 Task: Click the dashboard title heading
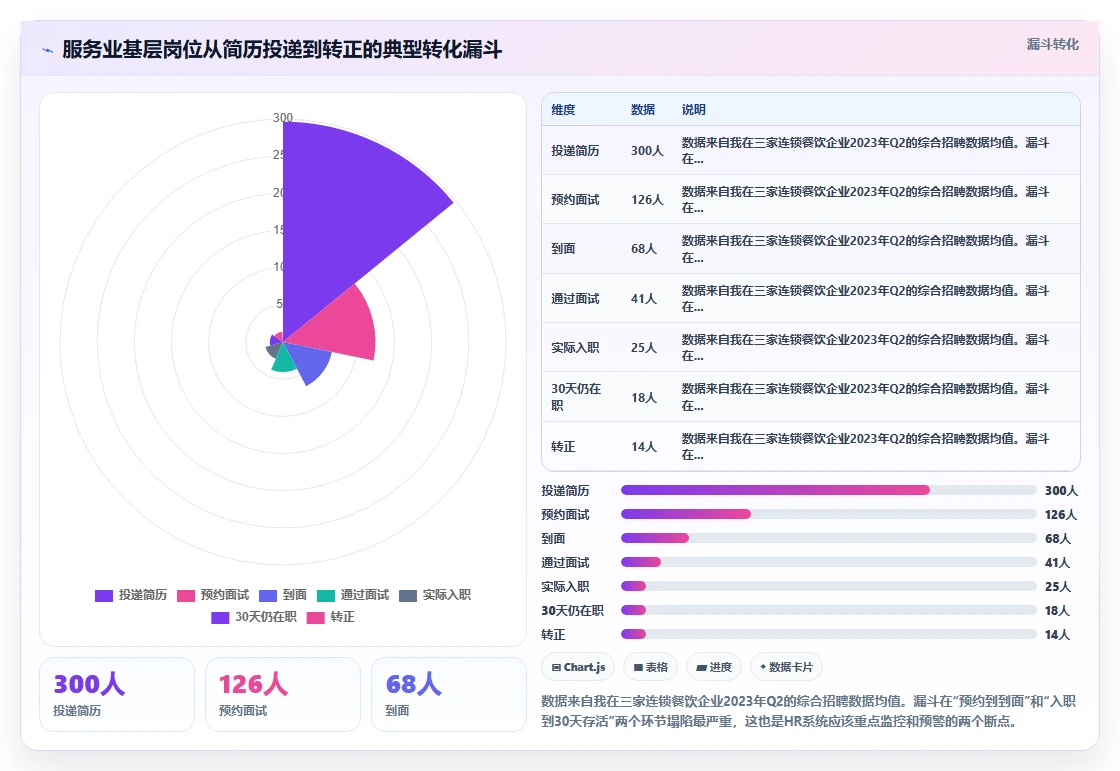coord(282,49)
